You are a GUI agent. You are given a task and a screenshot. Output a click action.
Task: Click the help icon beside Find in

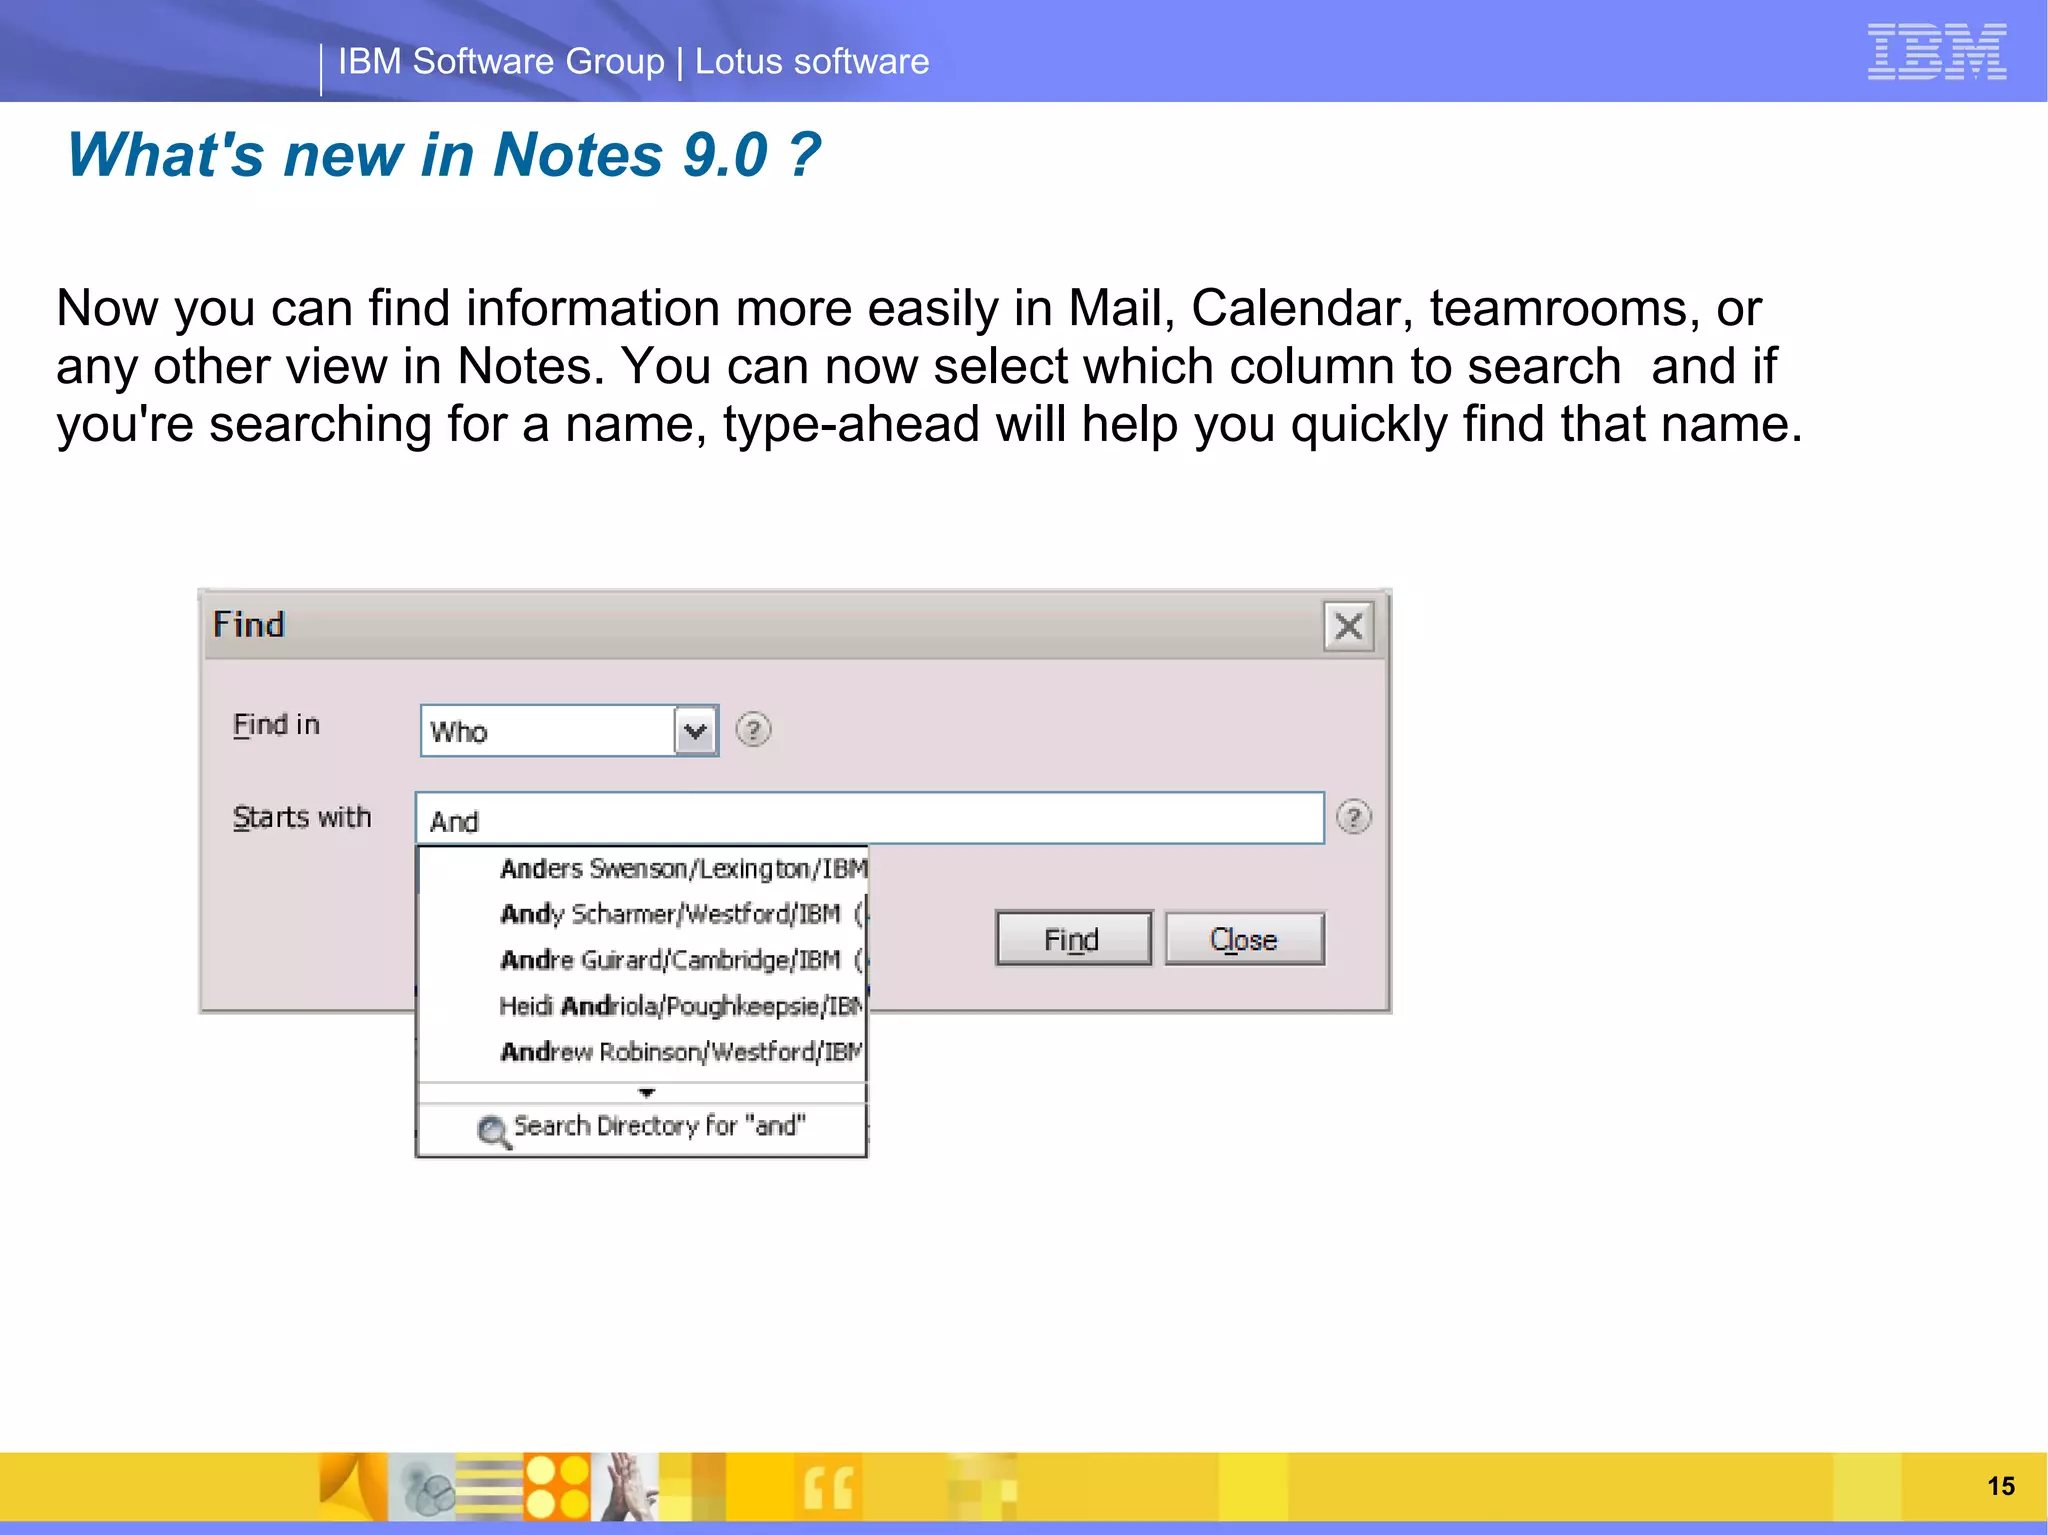pos(753,730)
